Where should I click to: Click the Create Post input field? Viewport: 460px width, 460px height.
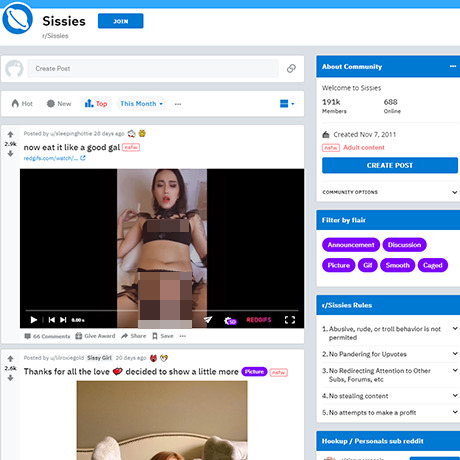coord(153,68)
